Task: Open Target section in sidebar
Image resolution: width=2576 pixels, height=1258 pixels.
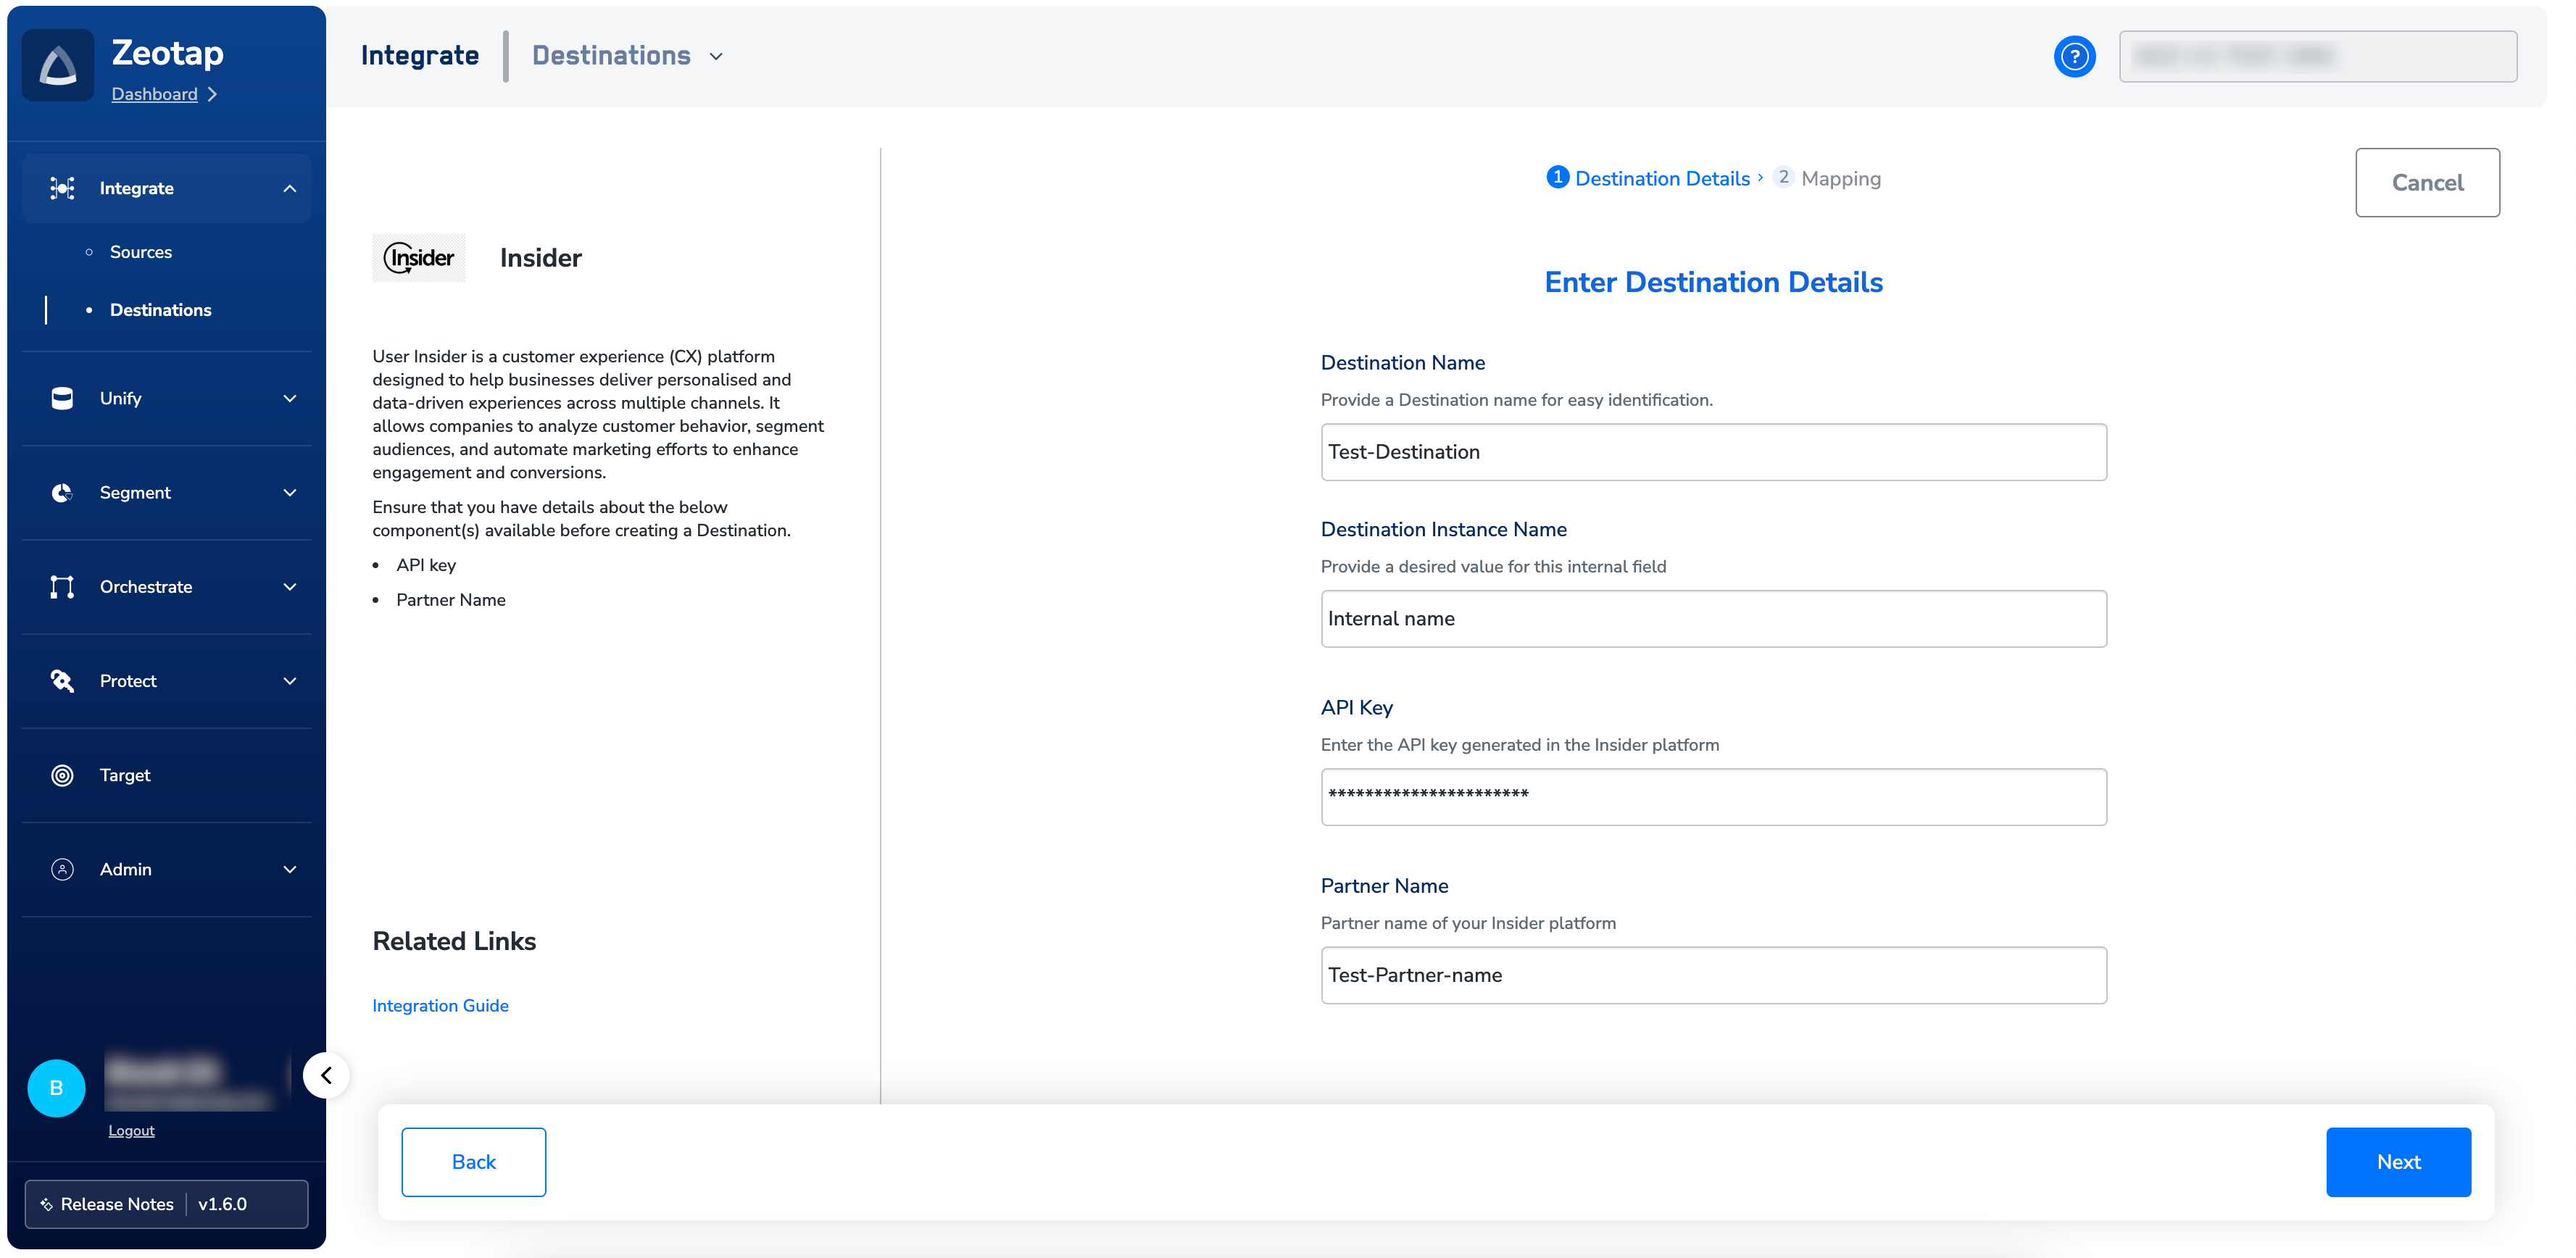Action: (x=125, y=775)
